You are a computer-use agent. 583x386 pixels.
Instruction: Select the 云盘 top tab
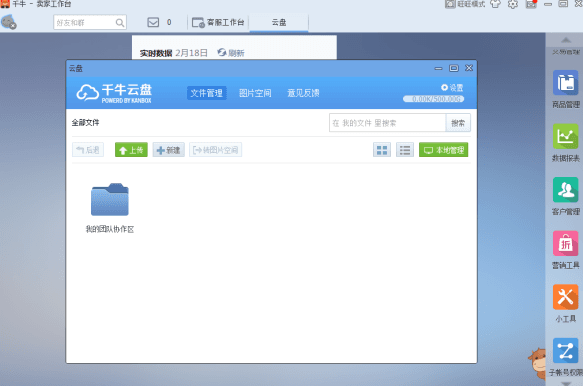tap(279, 23)
